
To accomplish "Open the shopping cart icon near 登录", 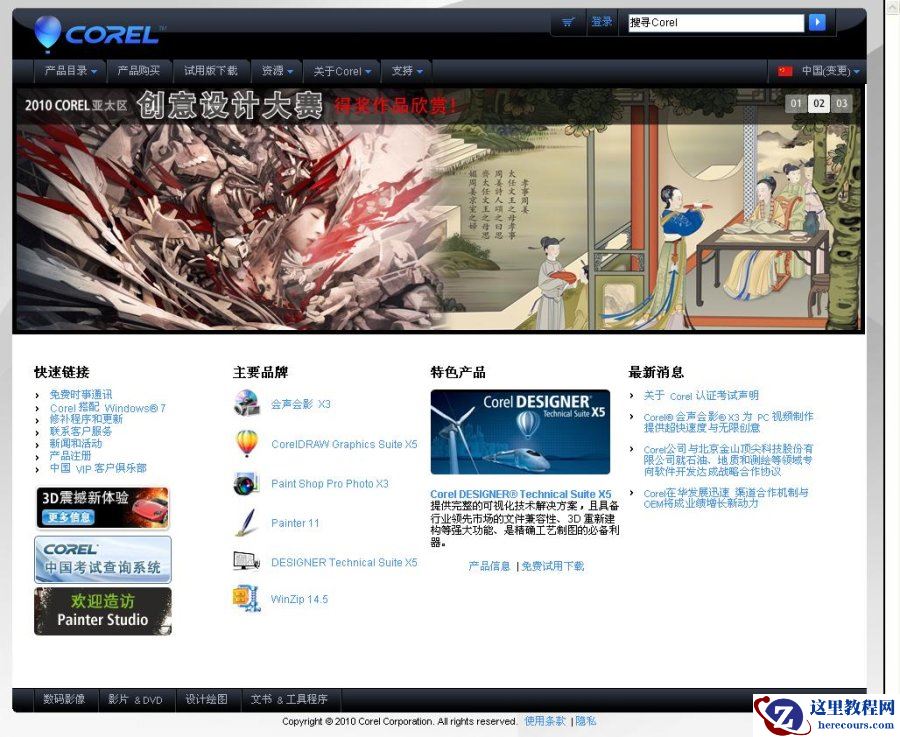I will (567, 21).
